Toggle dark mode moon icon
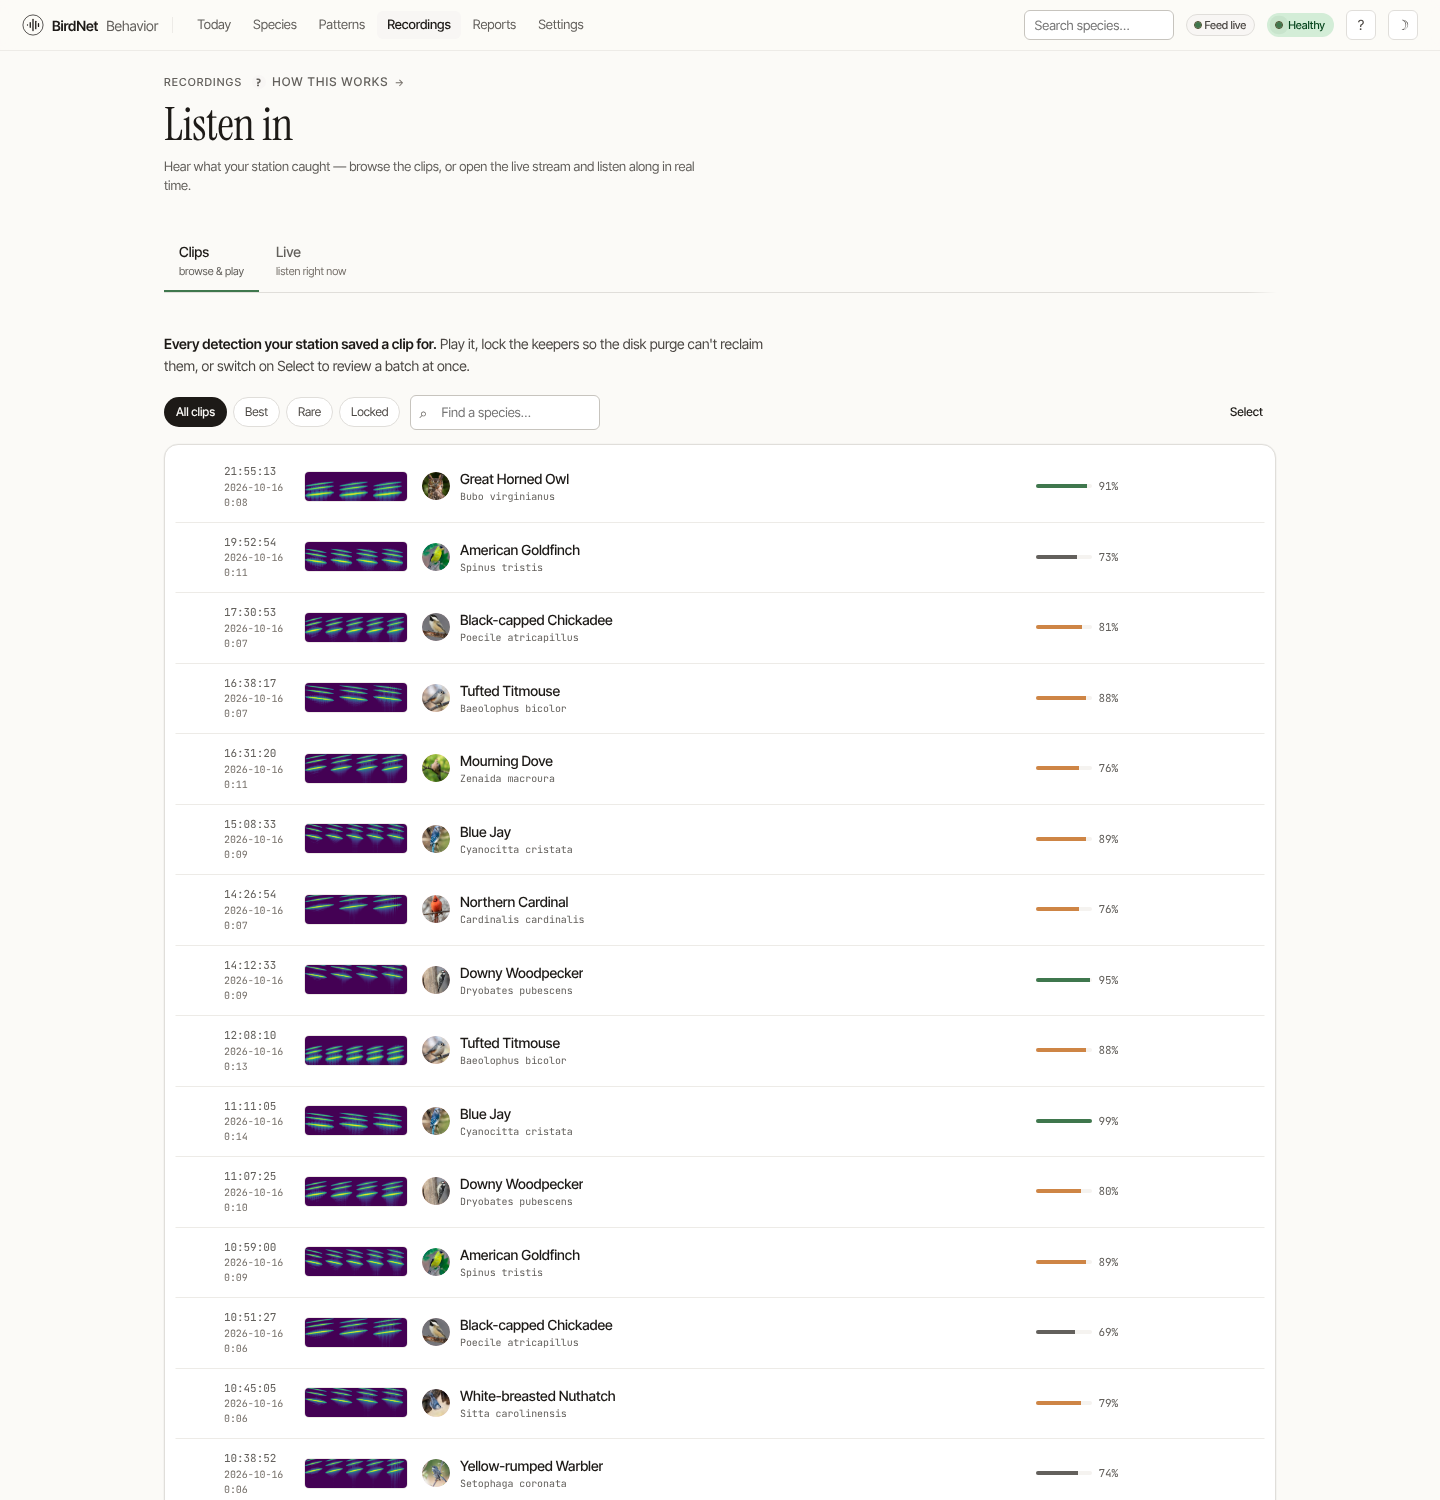Image resolution: width=1440 pixels, height=1500 pixels. pyautogui.click(x=1403, y=25)
